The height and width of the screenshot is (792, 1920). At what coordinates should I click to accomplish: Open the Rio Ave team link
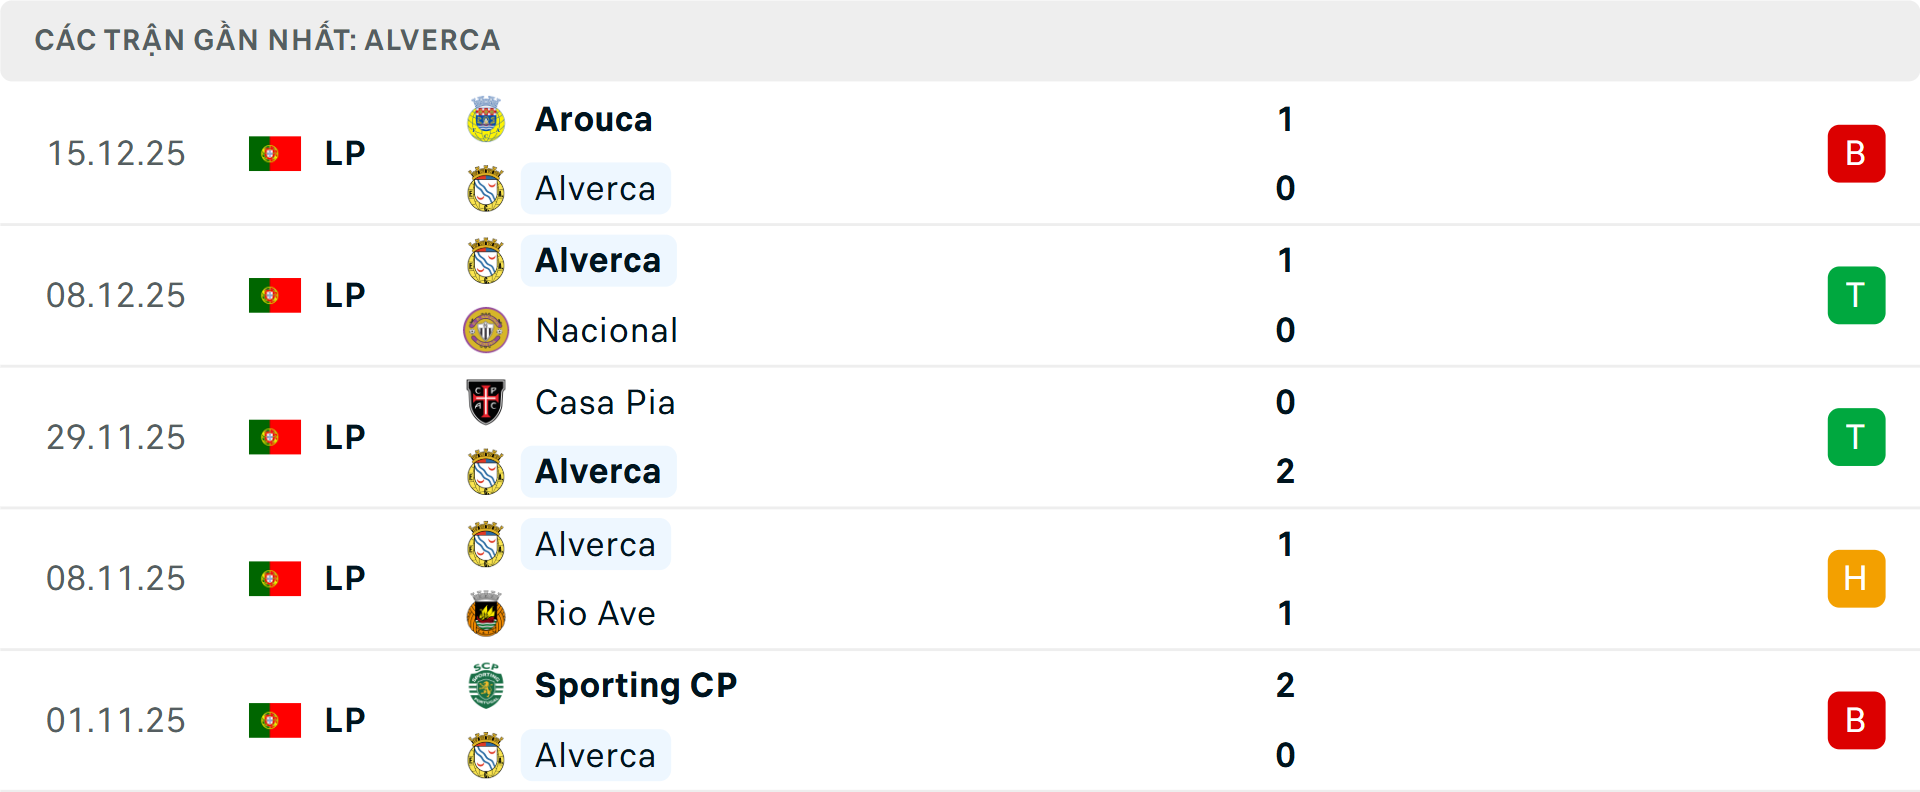click(x=596, y=614)
